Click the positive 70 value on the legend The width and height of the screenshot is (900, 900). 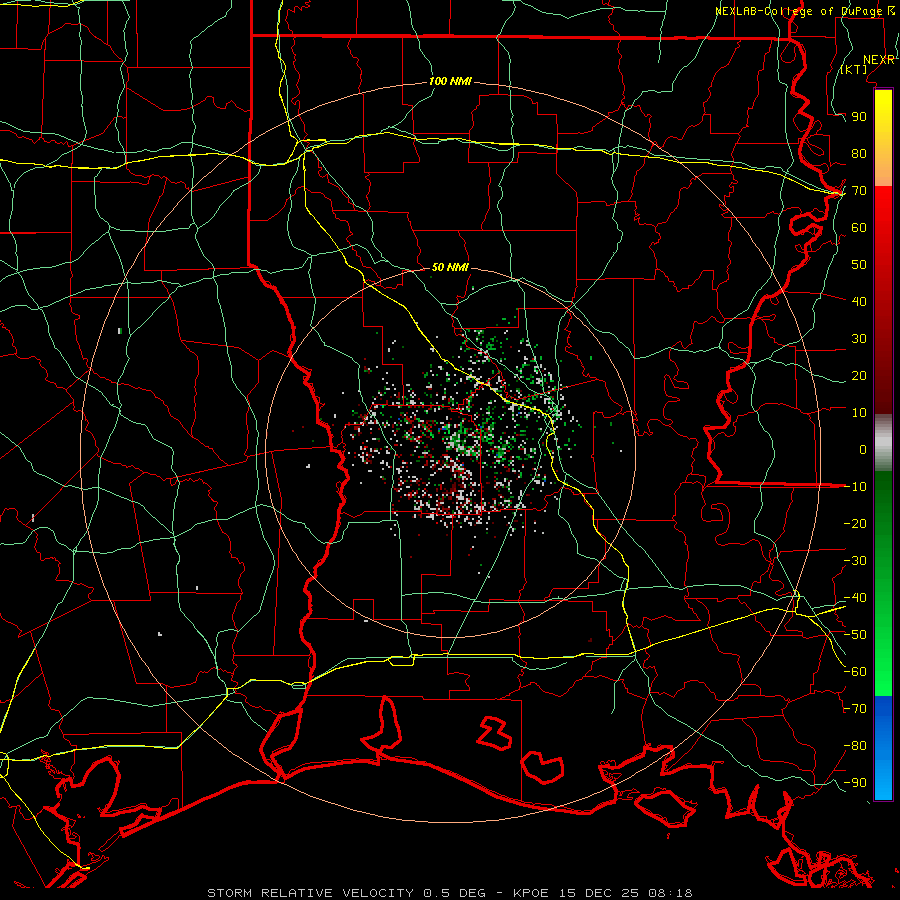tap(859, 191)
